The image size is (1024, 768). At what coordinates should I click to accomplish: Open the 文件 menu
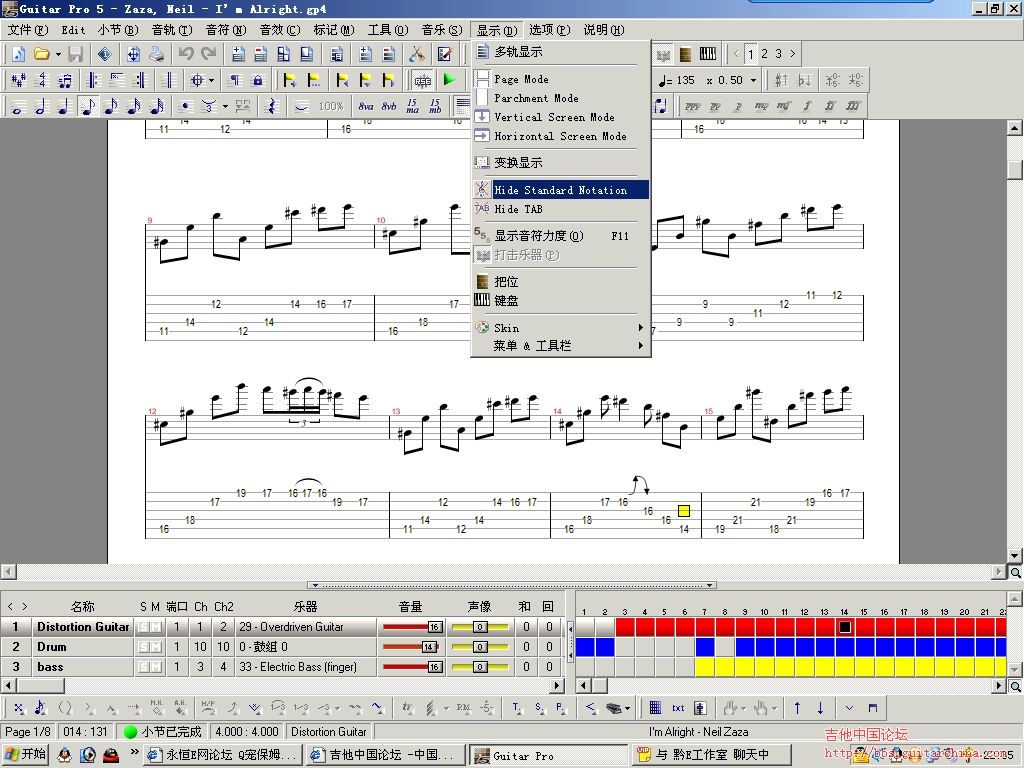pyautogui.click(x=27, y=30)
